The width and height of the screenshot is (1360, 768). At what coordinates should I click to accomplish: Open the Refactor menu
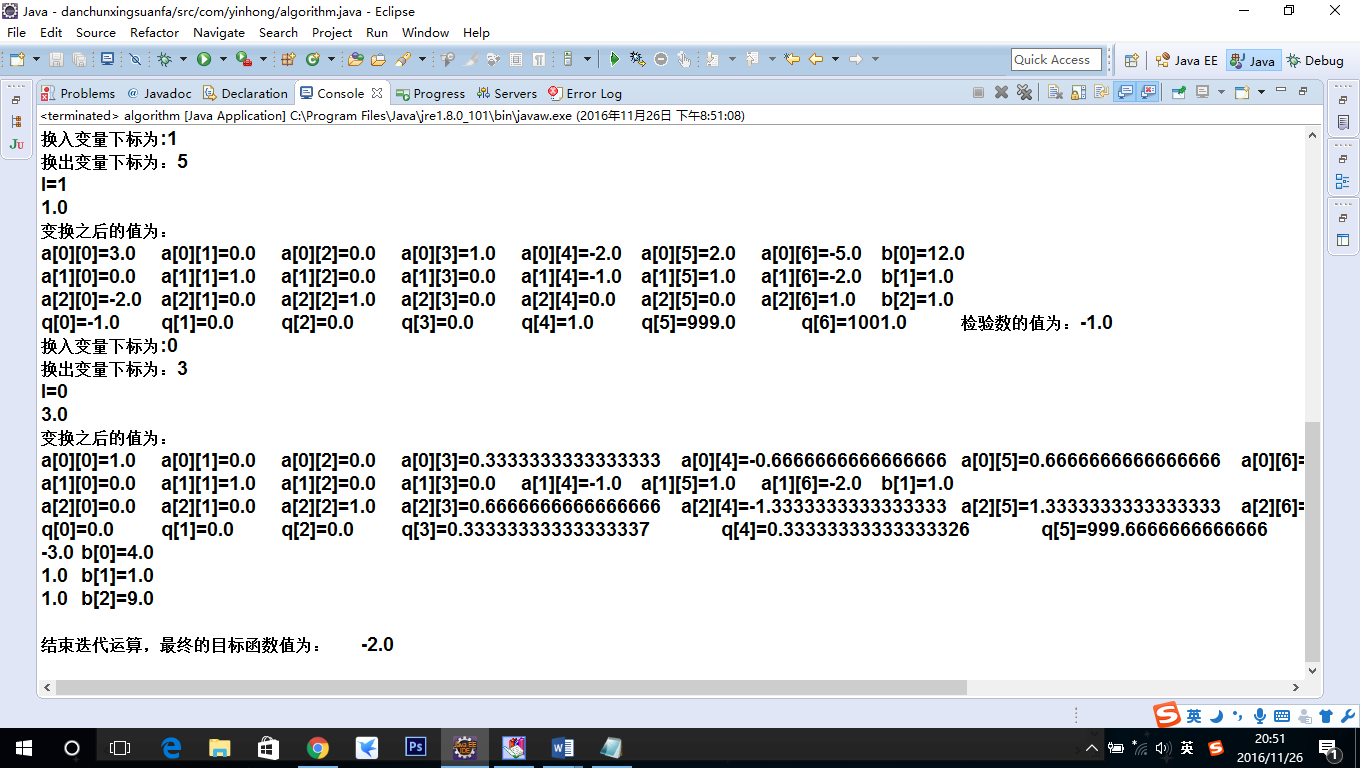tap(154, 32)
